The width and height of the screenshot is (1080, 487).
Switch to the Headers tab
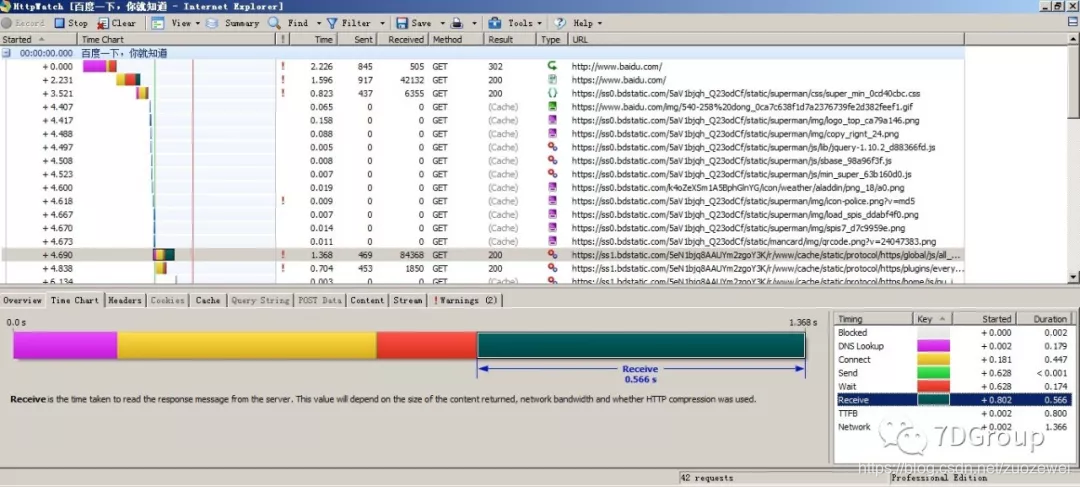tap(124, 300)
